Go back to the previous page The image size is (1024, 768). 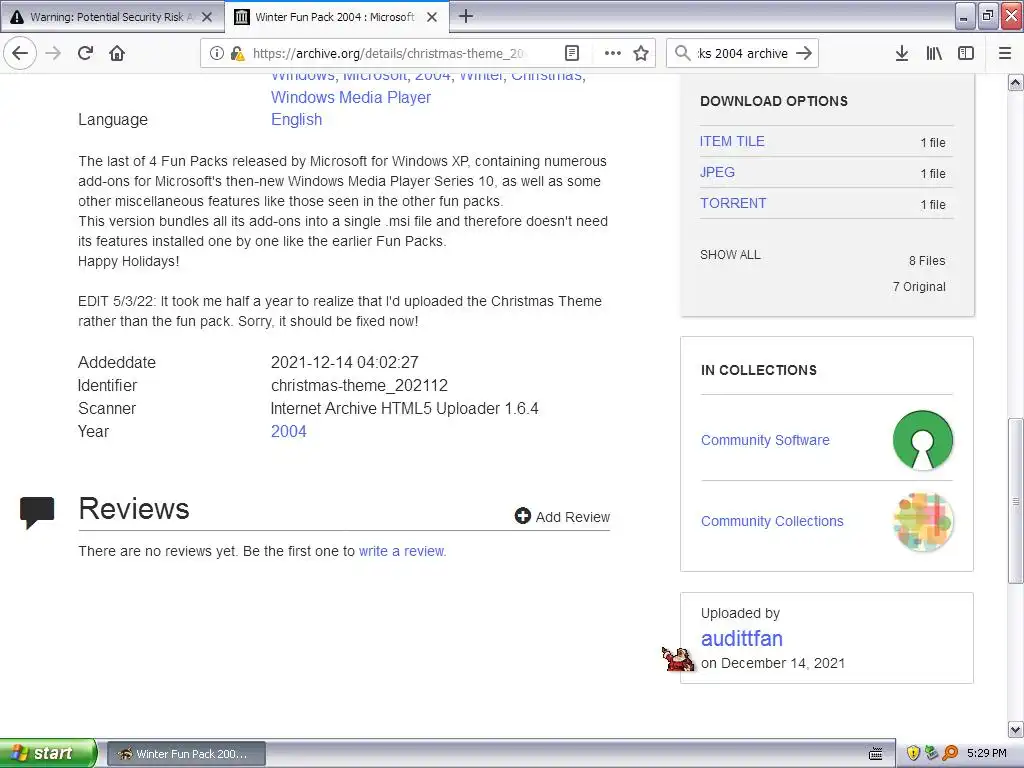20,53
